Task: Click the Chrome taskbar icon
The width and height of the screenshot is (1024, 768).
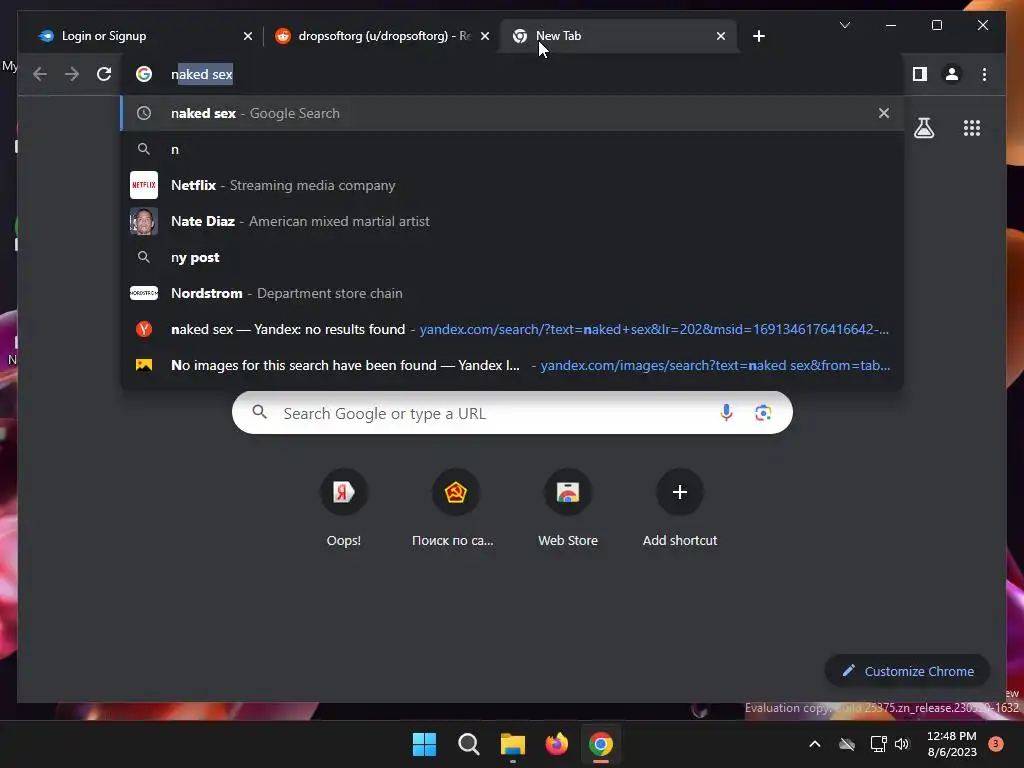Action: click(601, 744)
